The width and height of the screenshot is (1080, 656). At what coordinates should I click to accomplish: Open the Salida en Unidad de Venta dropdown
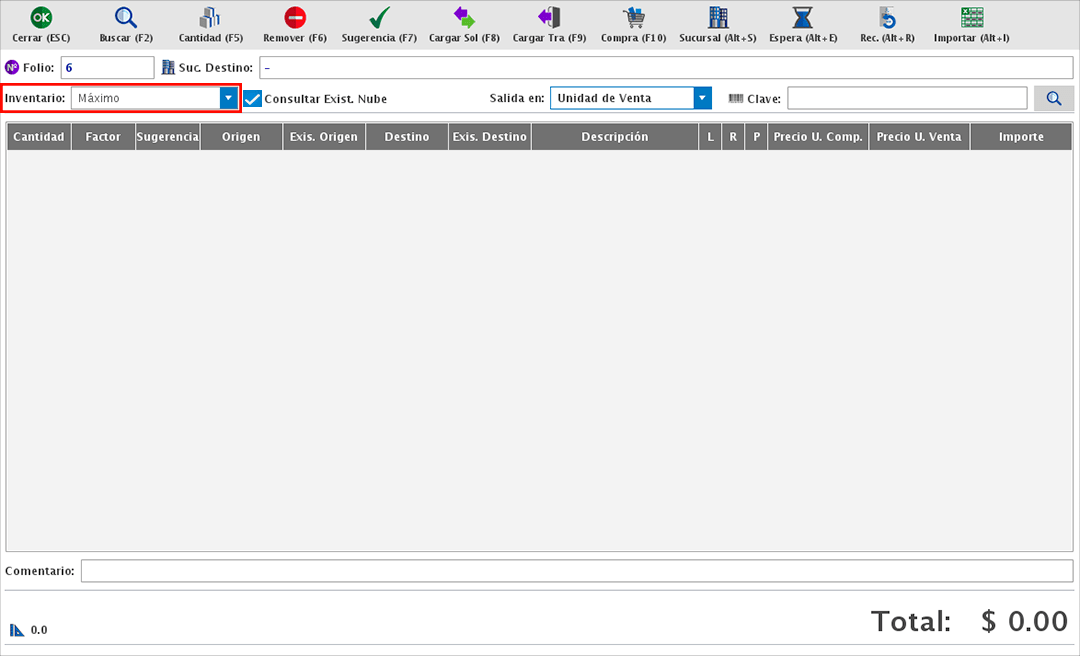pyautogui.click(x=702, y=98)
